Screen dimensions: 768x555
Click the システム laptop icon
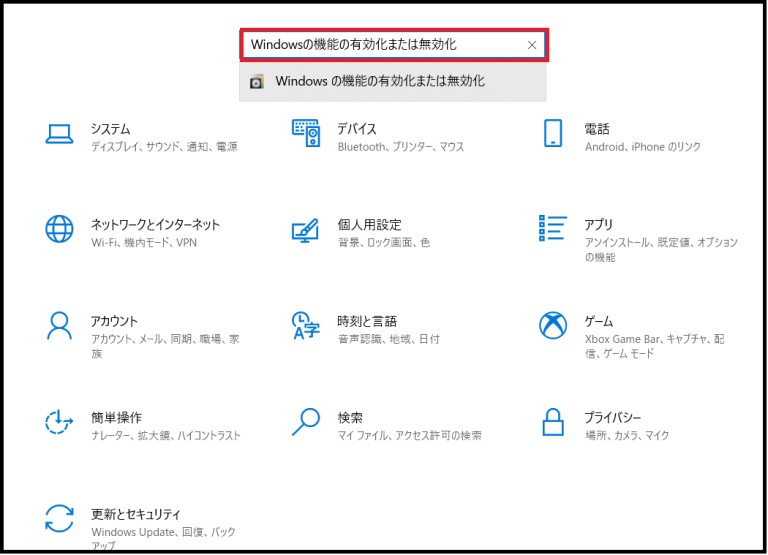(59, 134)
